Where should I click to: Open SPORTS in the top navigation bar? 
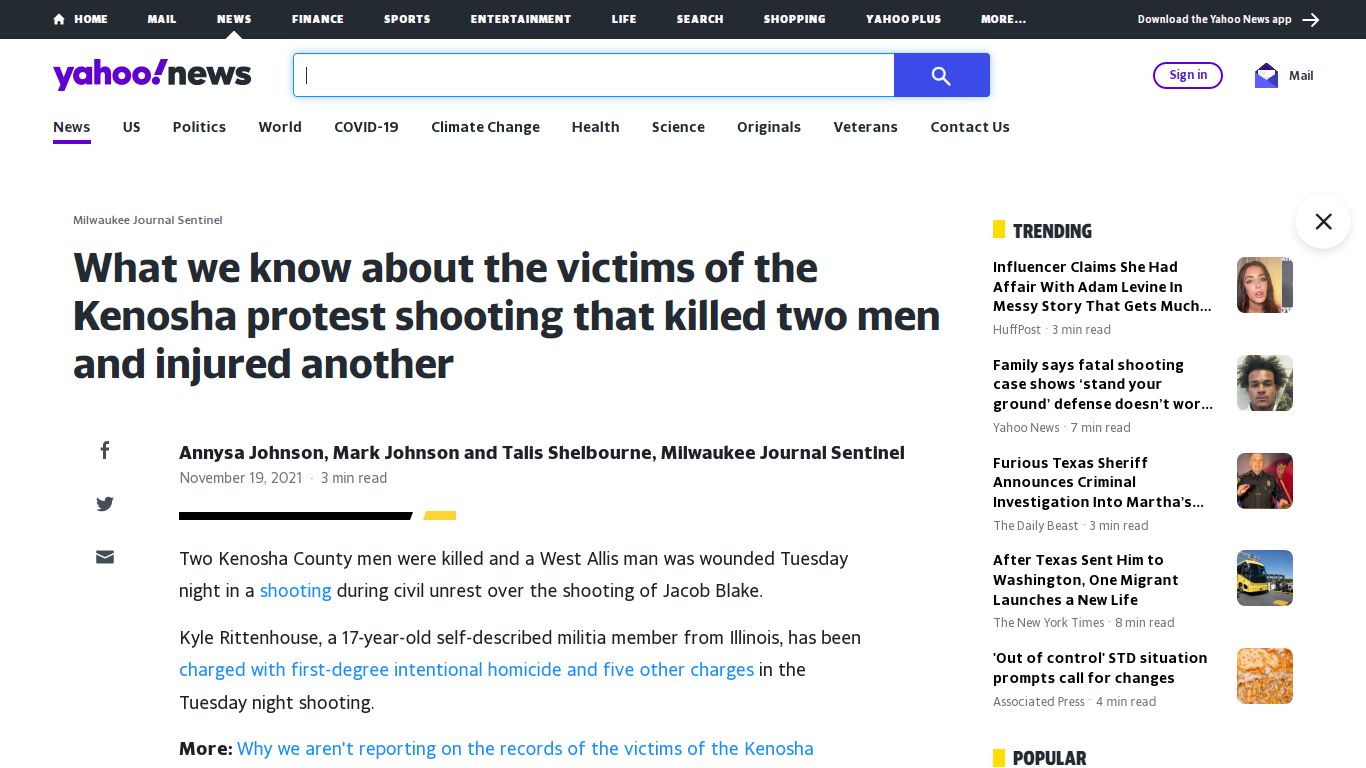coord(407,19)
